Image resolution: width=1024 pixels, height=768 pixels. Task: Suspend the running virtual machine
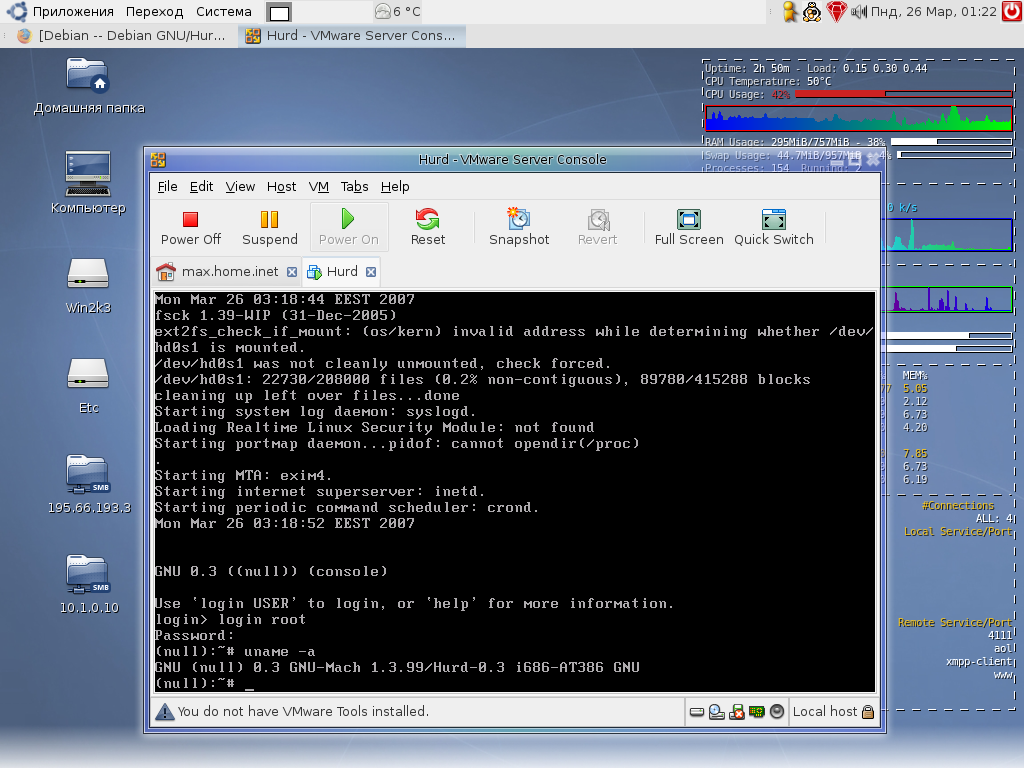270,227
